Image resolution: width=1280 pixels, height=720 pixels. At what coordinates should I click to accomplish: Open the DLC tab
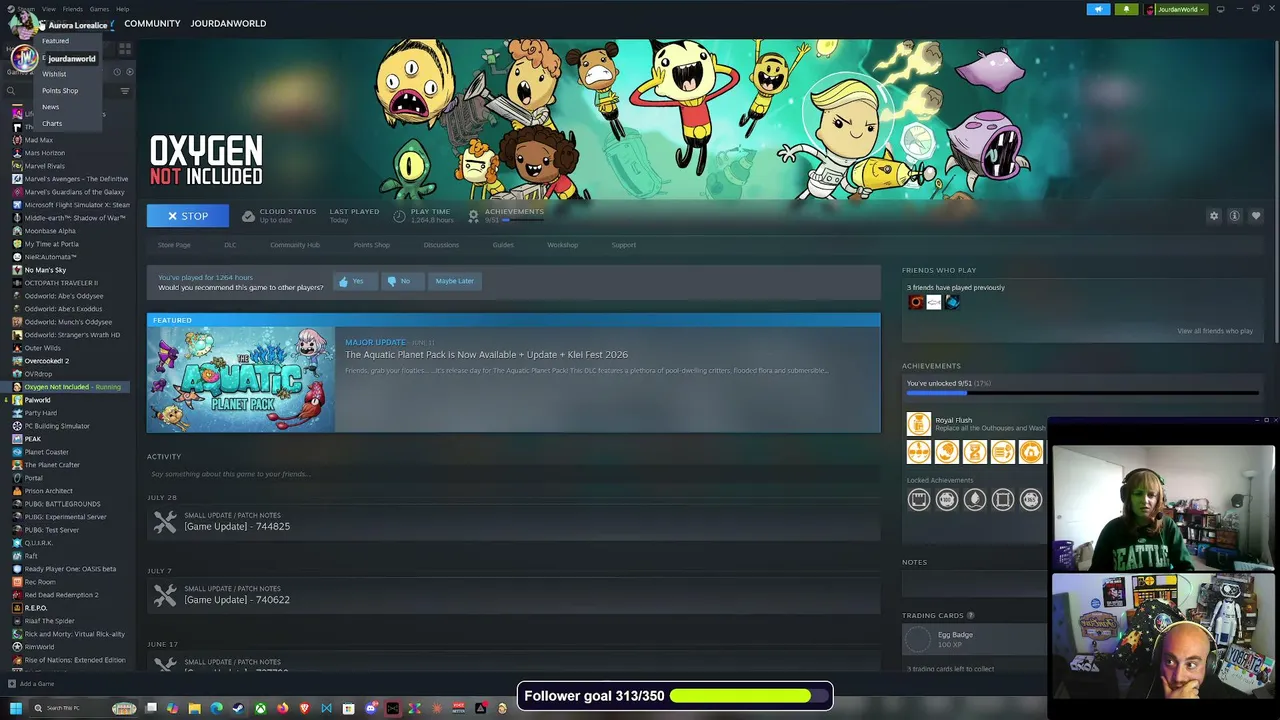click(230, 245)
